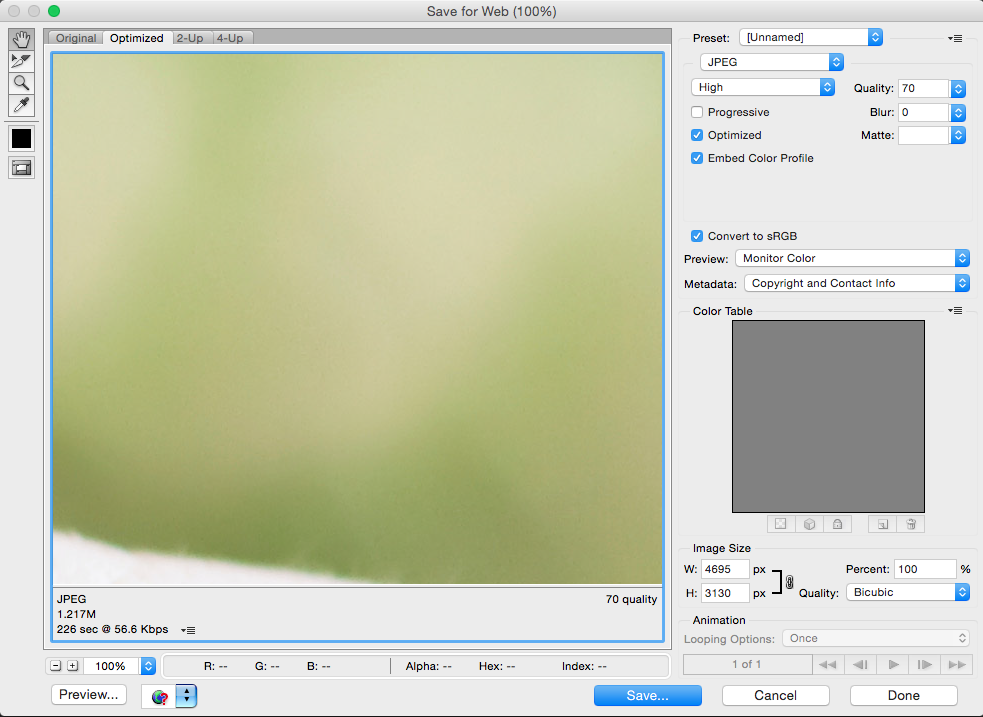Open the preview info flyout menu
983x717 pixels.
(188, 630)
